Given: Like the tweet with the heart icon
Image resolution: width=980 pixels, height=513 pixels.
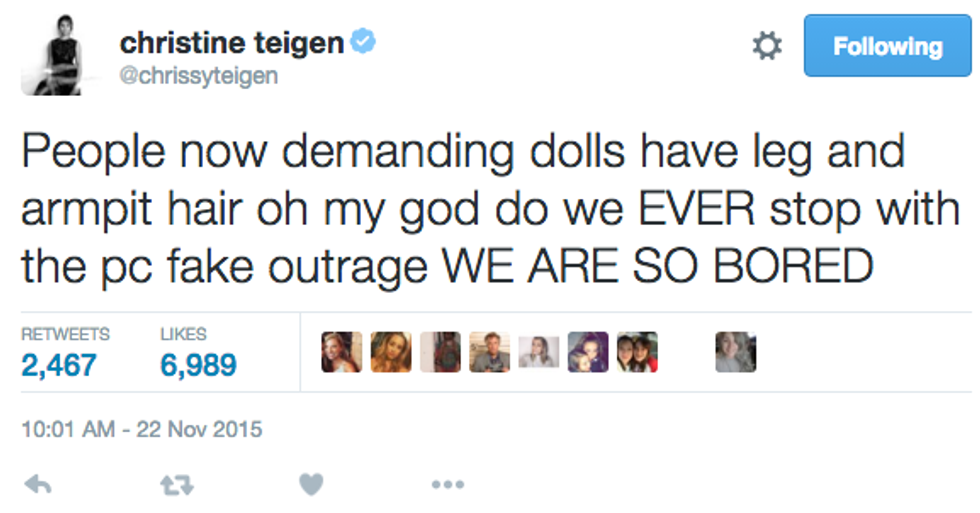Looking at the screenshot, I should coord(311,486).
